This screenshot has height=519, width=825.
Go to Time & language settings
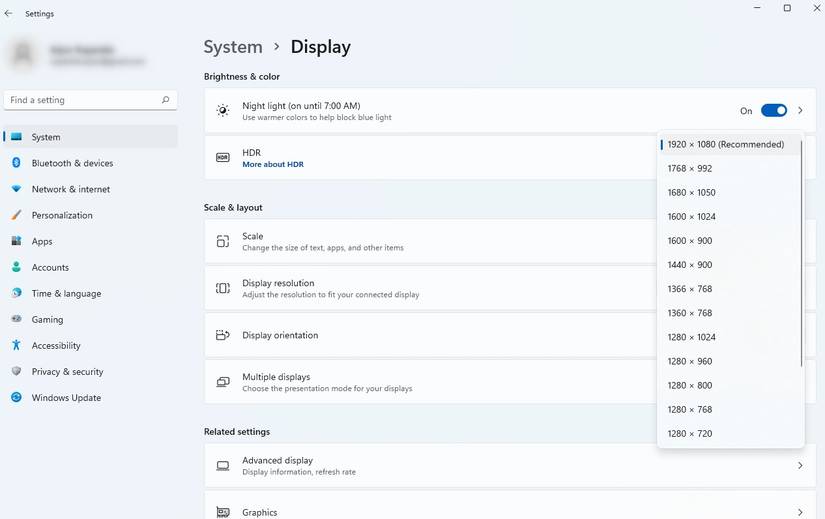pos(66,293)
